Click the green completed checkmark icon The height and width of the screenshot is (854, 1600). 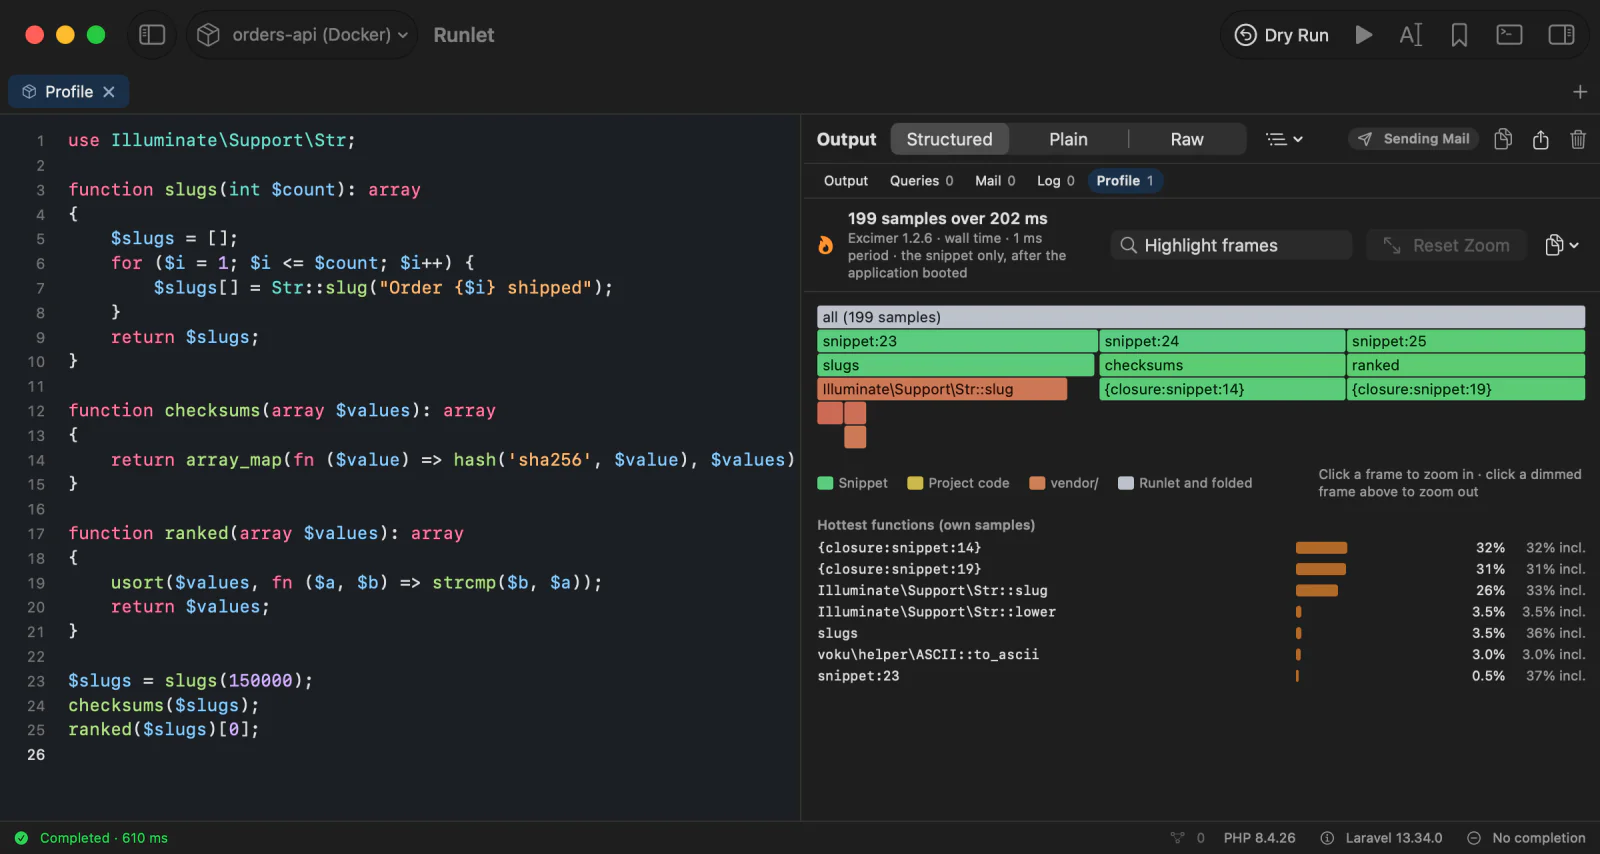pos(21,838)
